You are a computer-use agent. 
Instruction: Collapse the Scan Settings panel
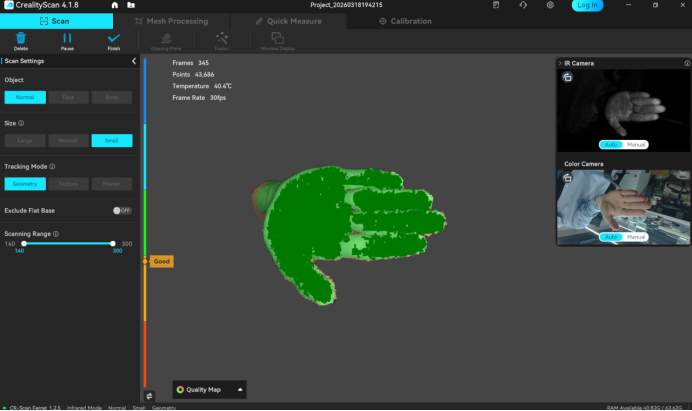pyautogui.click(x=134, y=61)
